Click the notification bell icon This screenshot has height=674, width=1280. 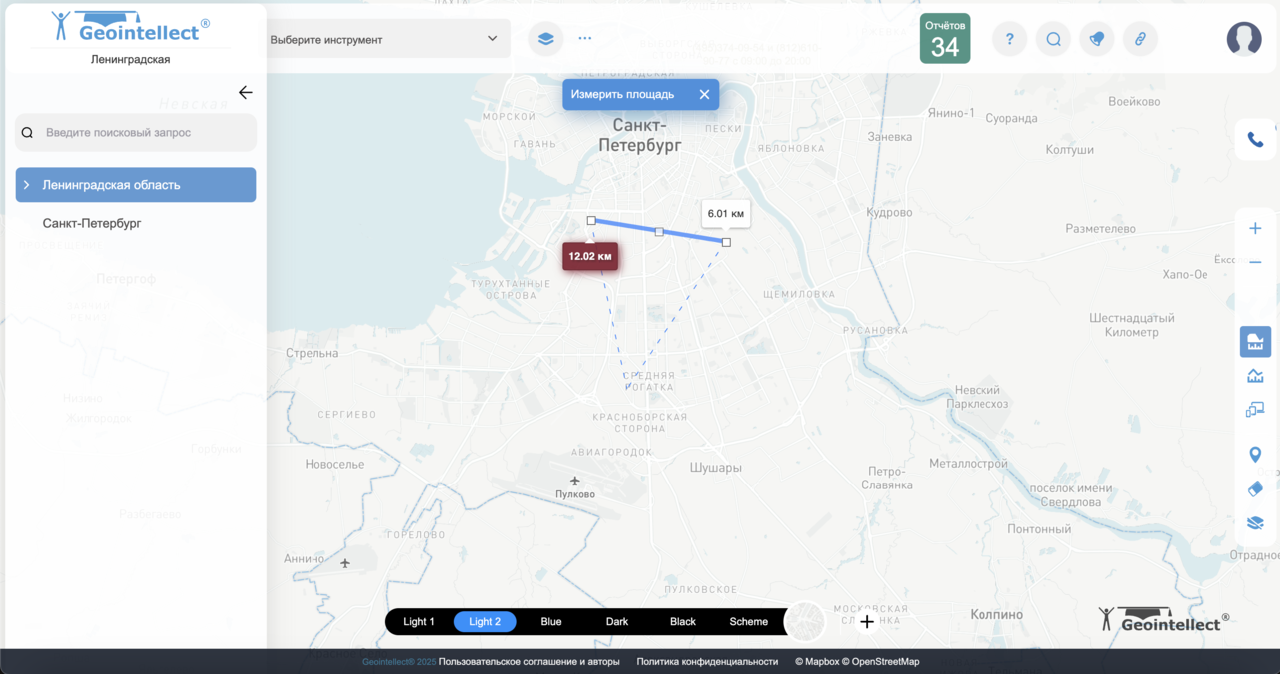[1097, 39]
